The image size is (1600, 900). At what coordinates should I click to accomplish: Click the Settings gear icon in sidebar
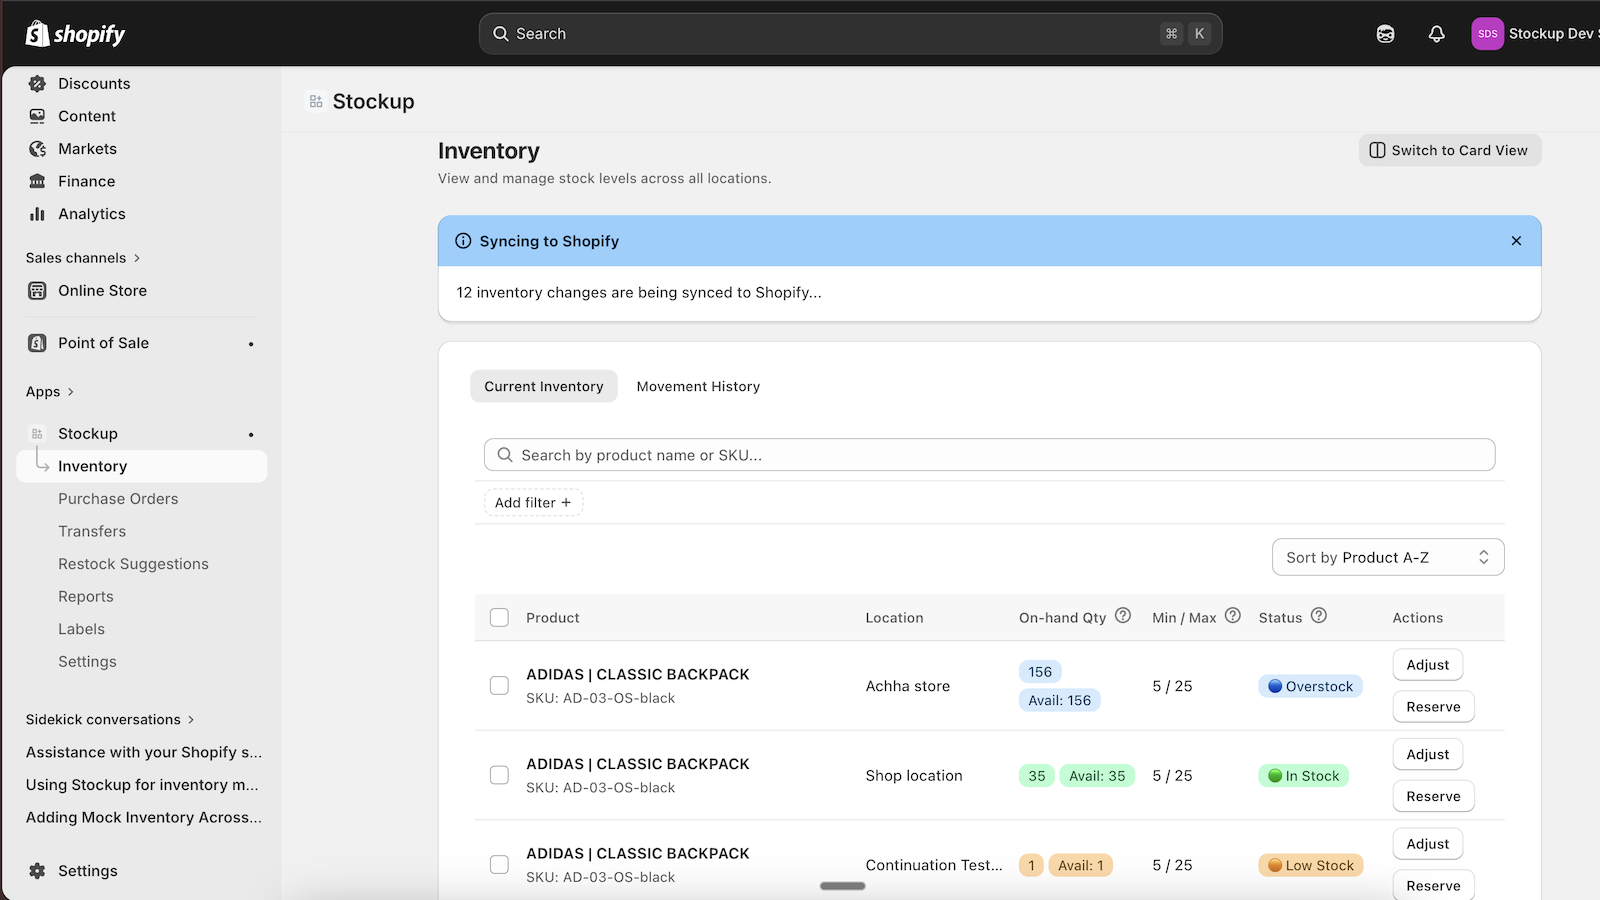pyautogui.click(x=37, y=871)
